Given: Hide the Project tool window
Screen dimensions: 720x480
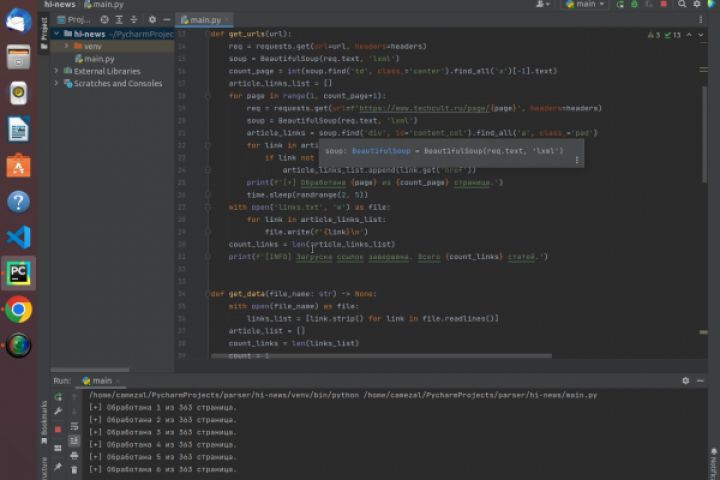Looking at the screenshot, I should point(167,20).
